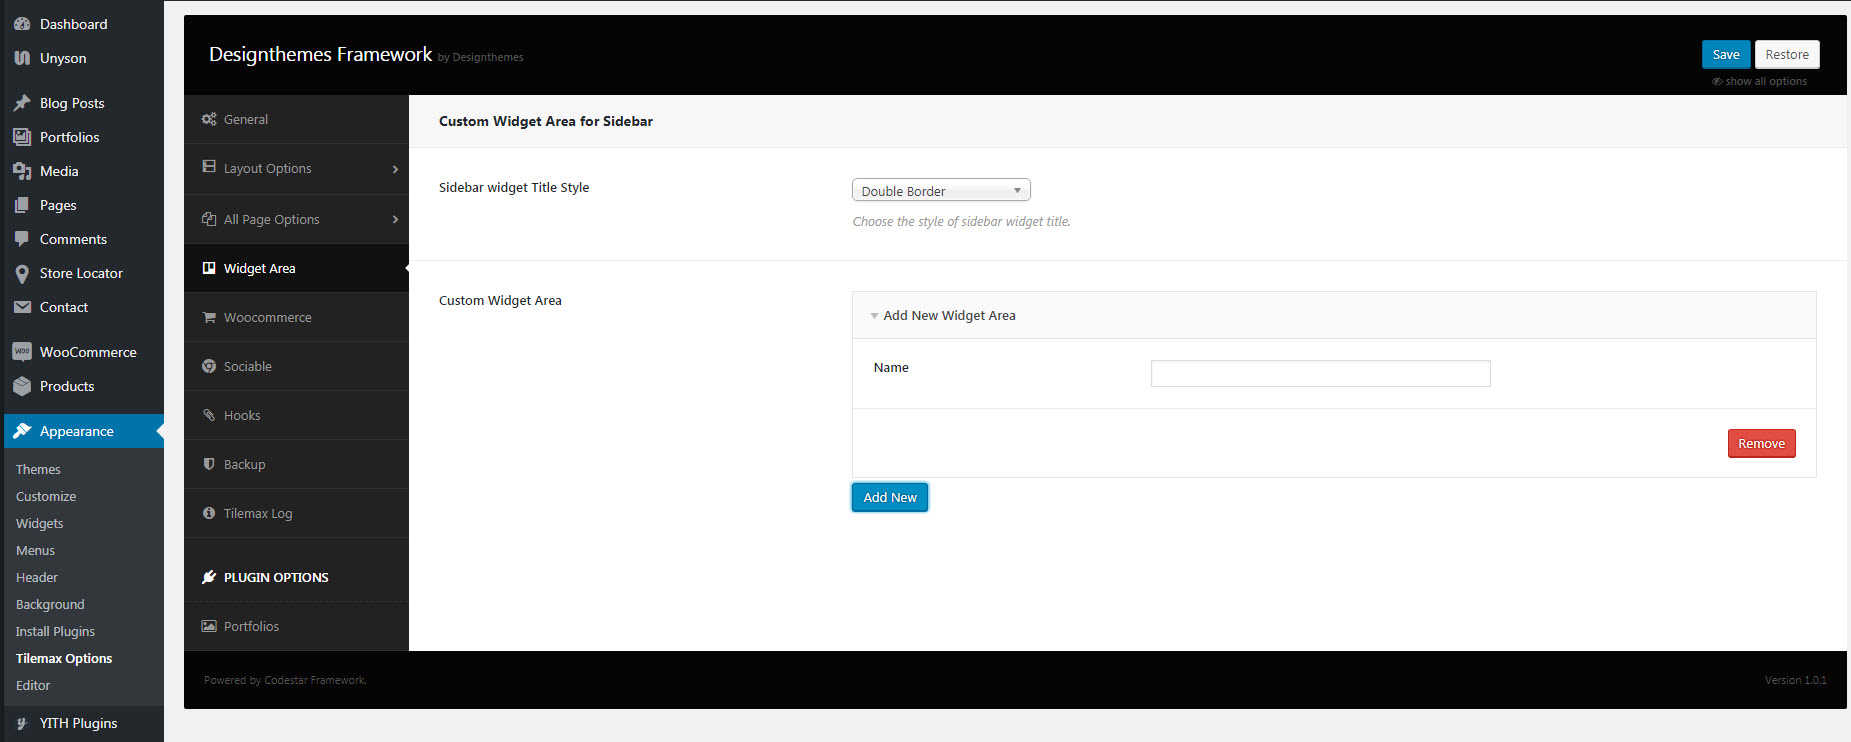Focus the widget area Name input field

point(1320,373)
